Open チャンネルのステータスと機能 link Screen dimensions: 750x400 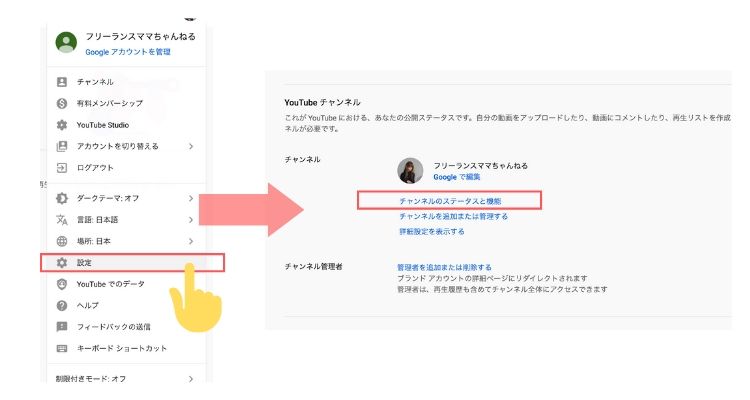tap(450, 201)
